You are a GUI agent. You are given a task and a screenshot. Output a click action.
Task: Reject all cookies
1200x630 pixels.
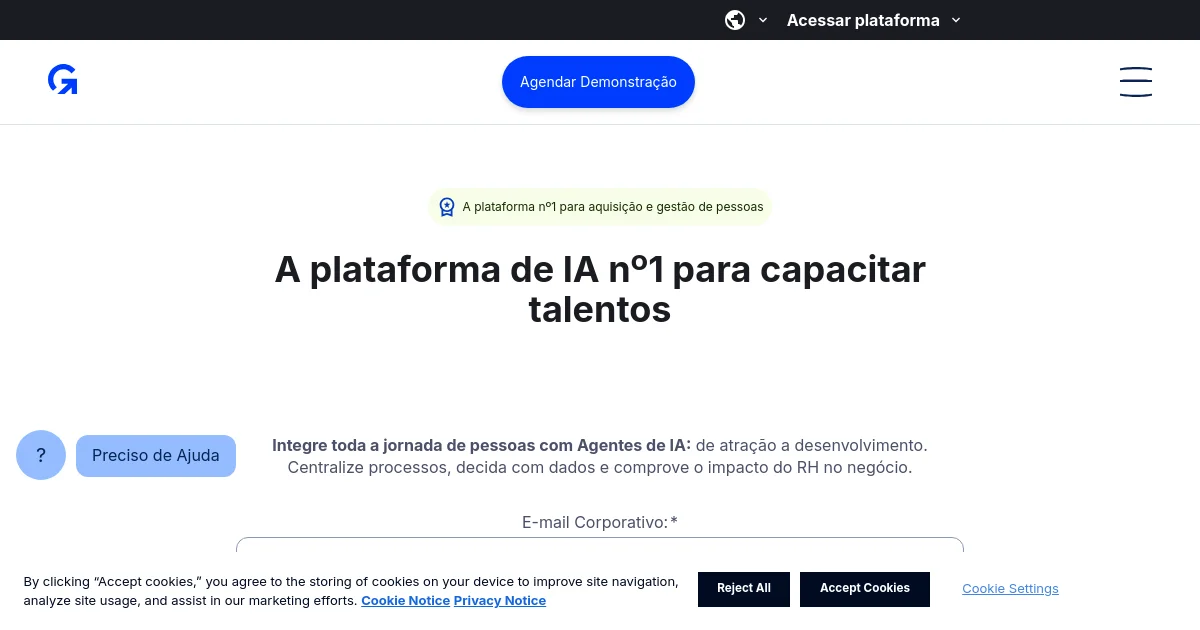(x=744, y=589)
